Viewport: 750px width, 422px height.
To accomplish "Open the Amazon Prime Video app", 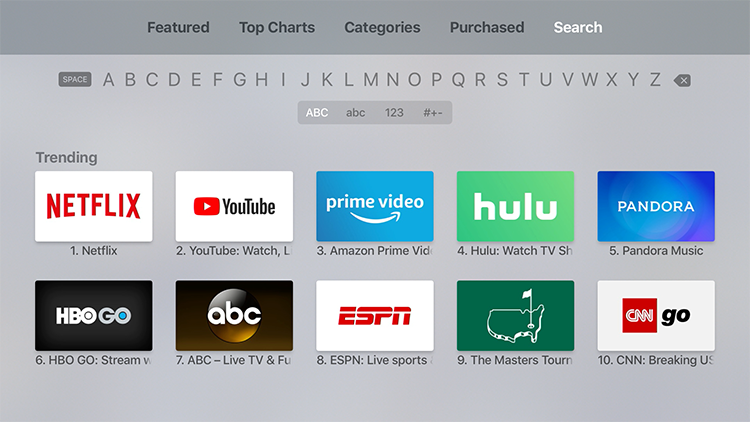I will point(375,206).
